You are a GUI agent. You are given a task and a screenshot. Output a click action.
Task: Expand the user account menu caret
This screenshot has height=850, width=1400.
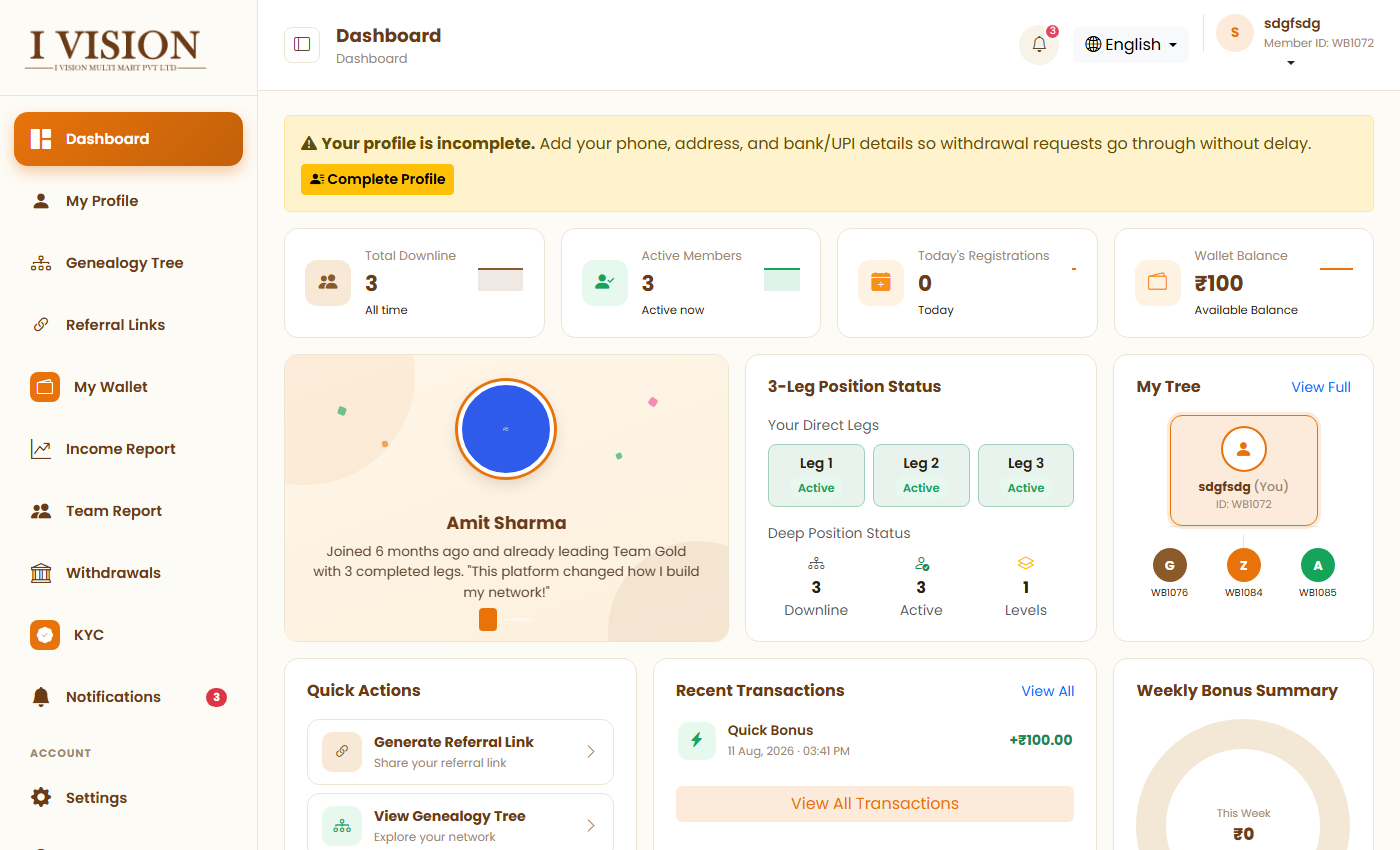point(1290,63)
